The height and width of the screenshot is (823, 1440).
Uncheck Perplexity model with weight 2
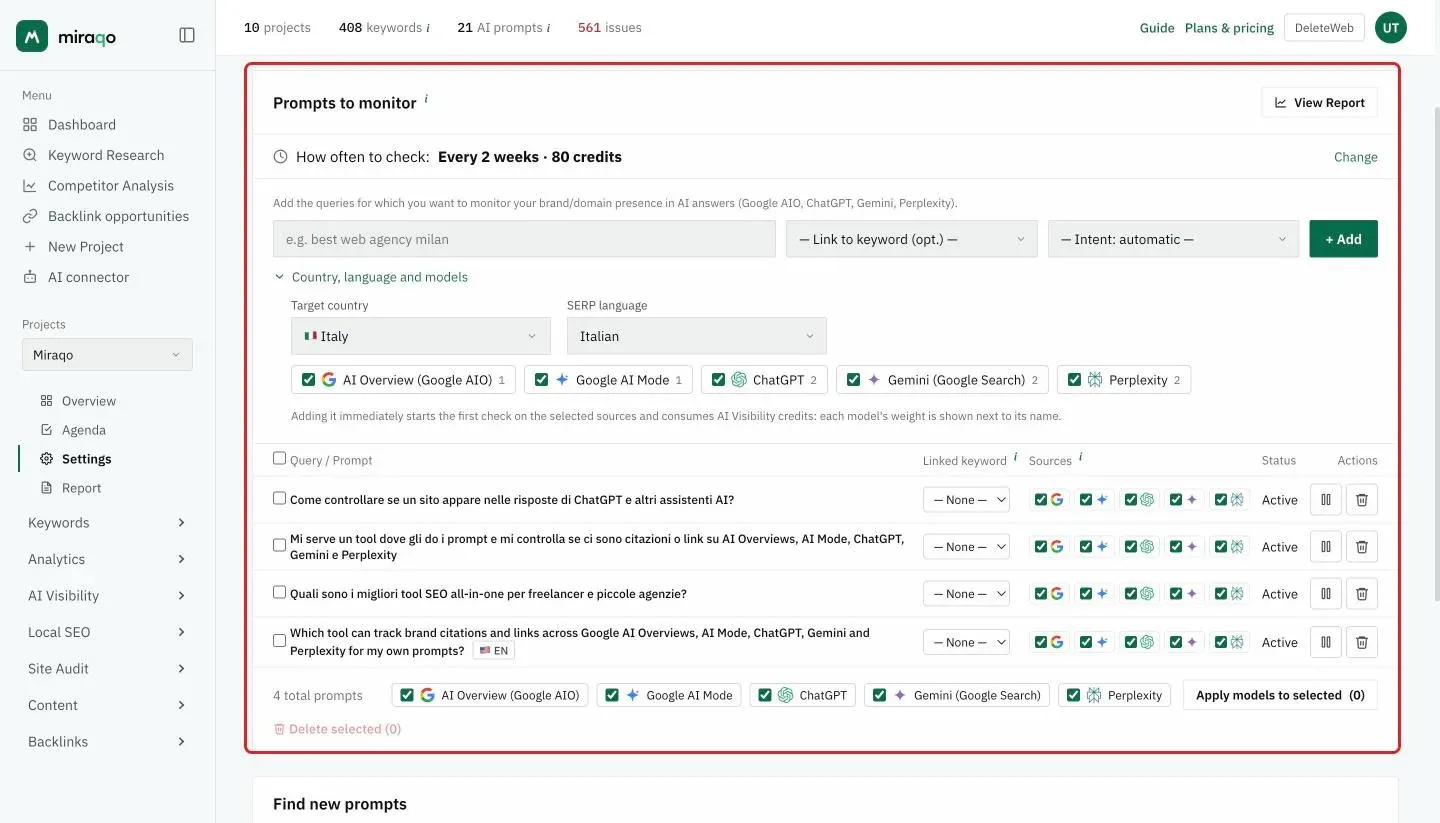(x=1075, y=380)
